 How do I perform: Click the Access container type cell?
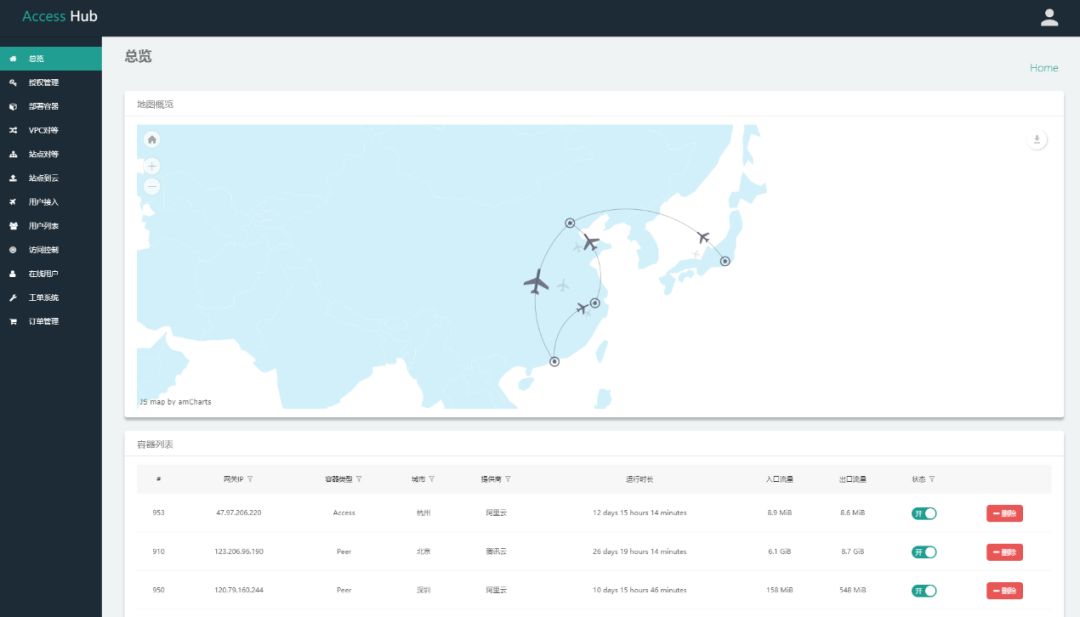click(344, 513)
